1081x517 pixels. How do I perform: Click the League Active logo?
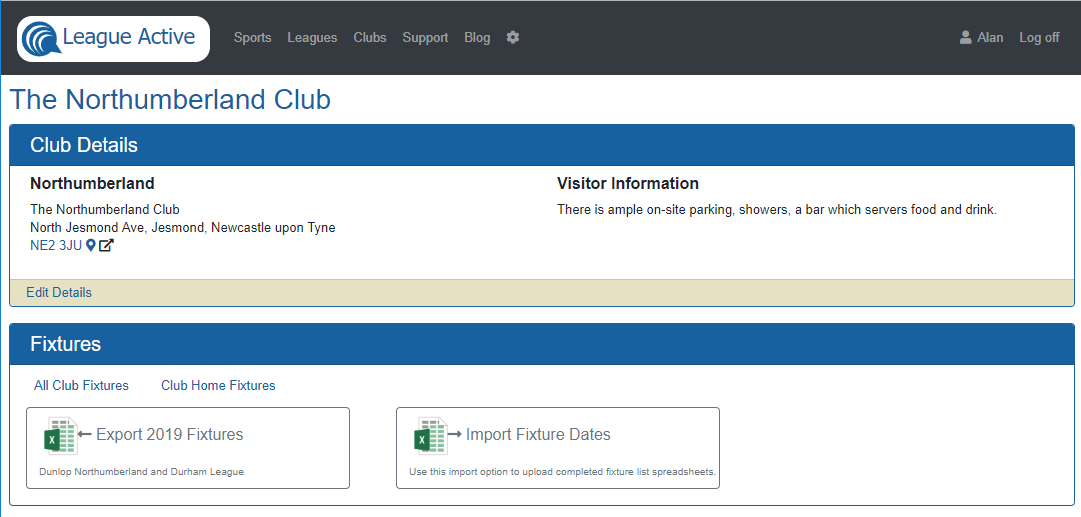[x=113, y=38]
